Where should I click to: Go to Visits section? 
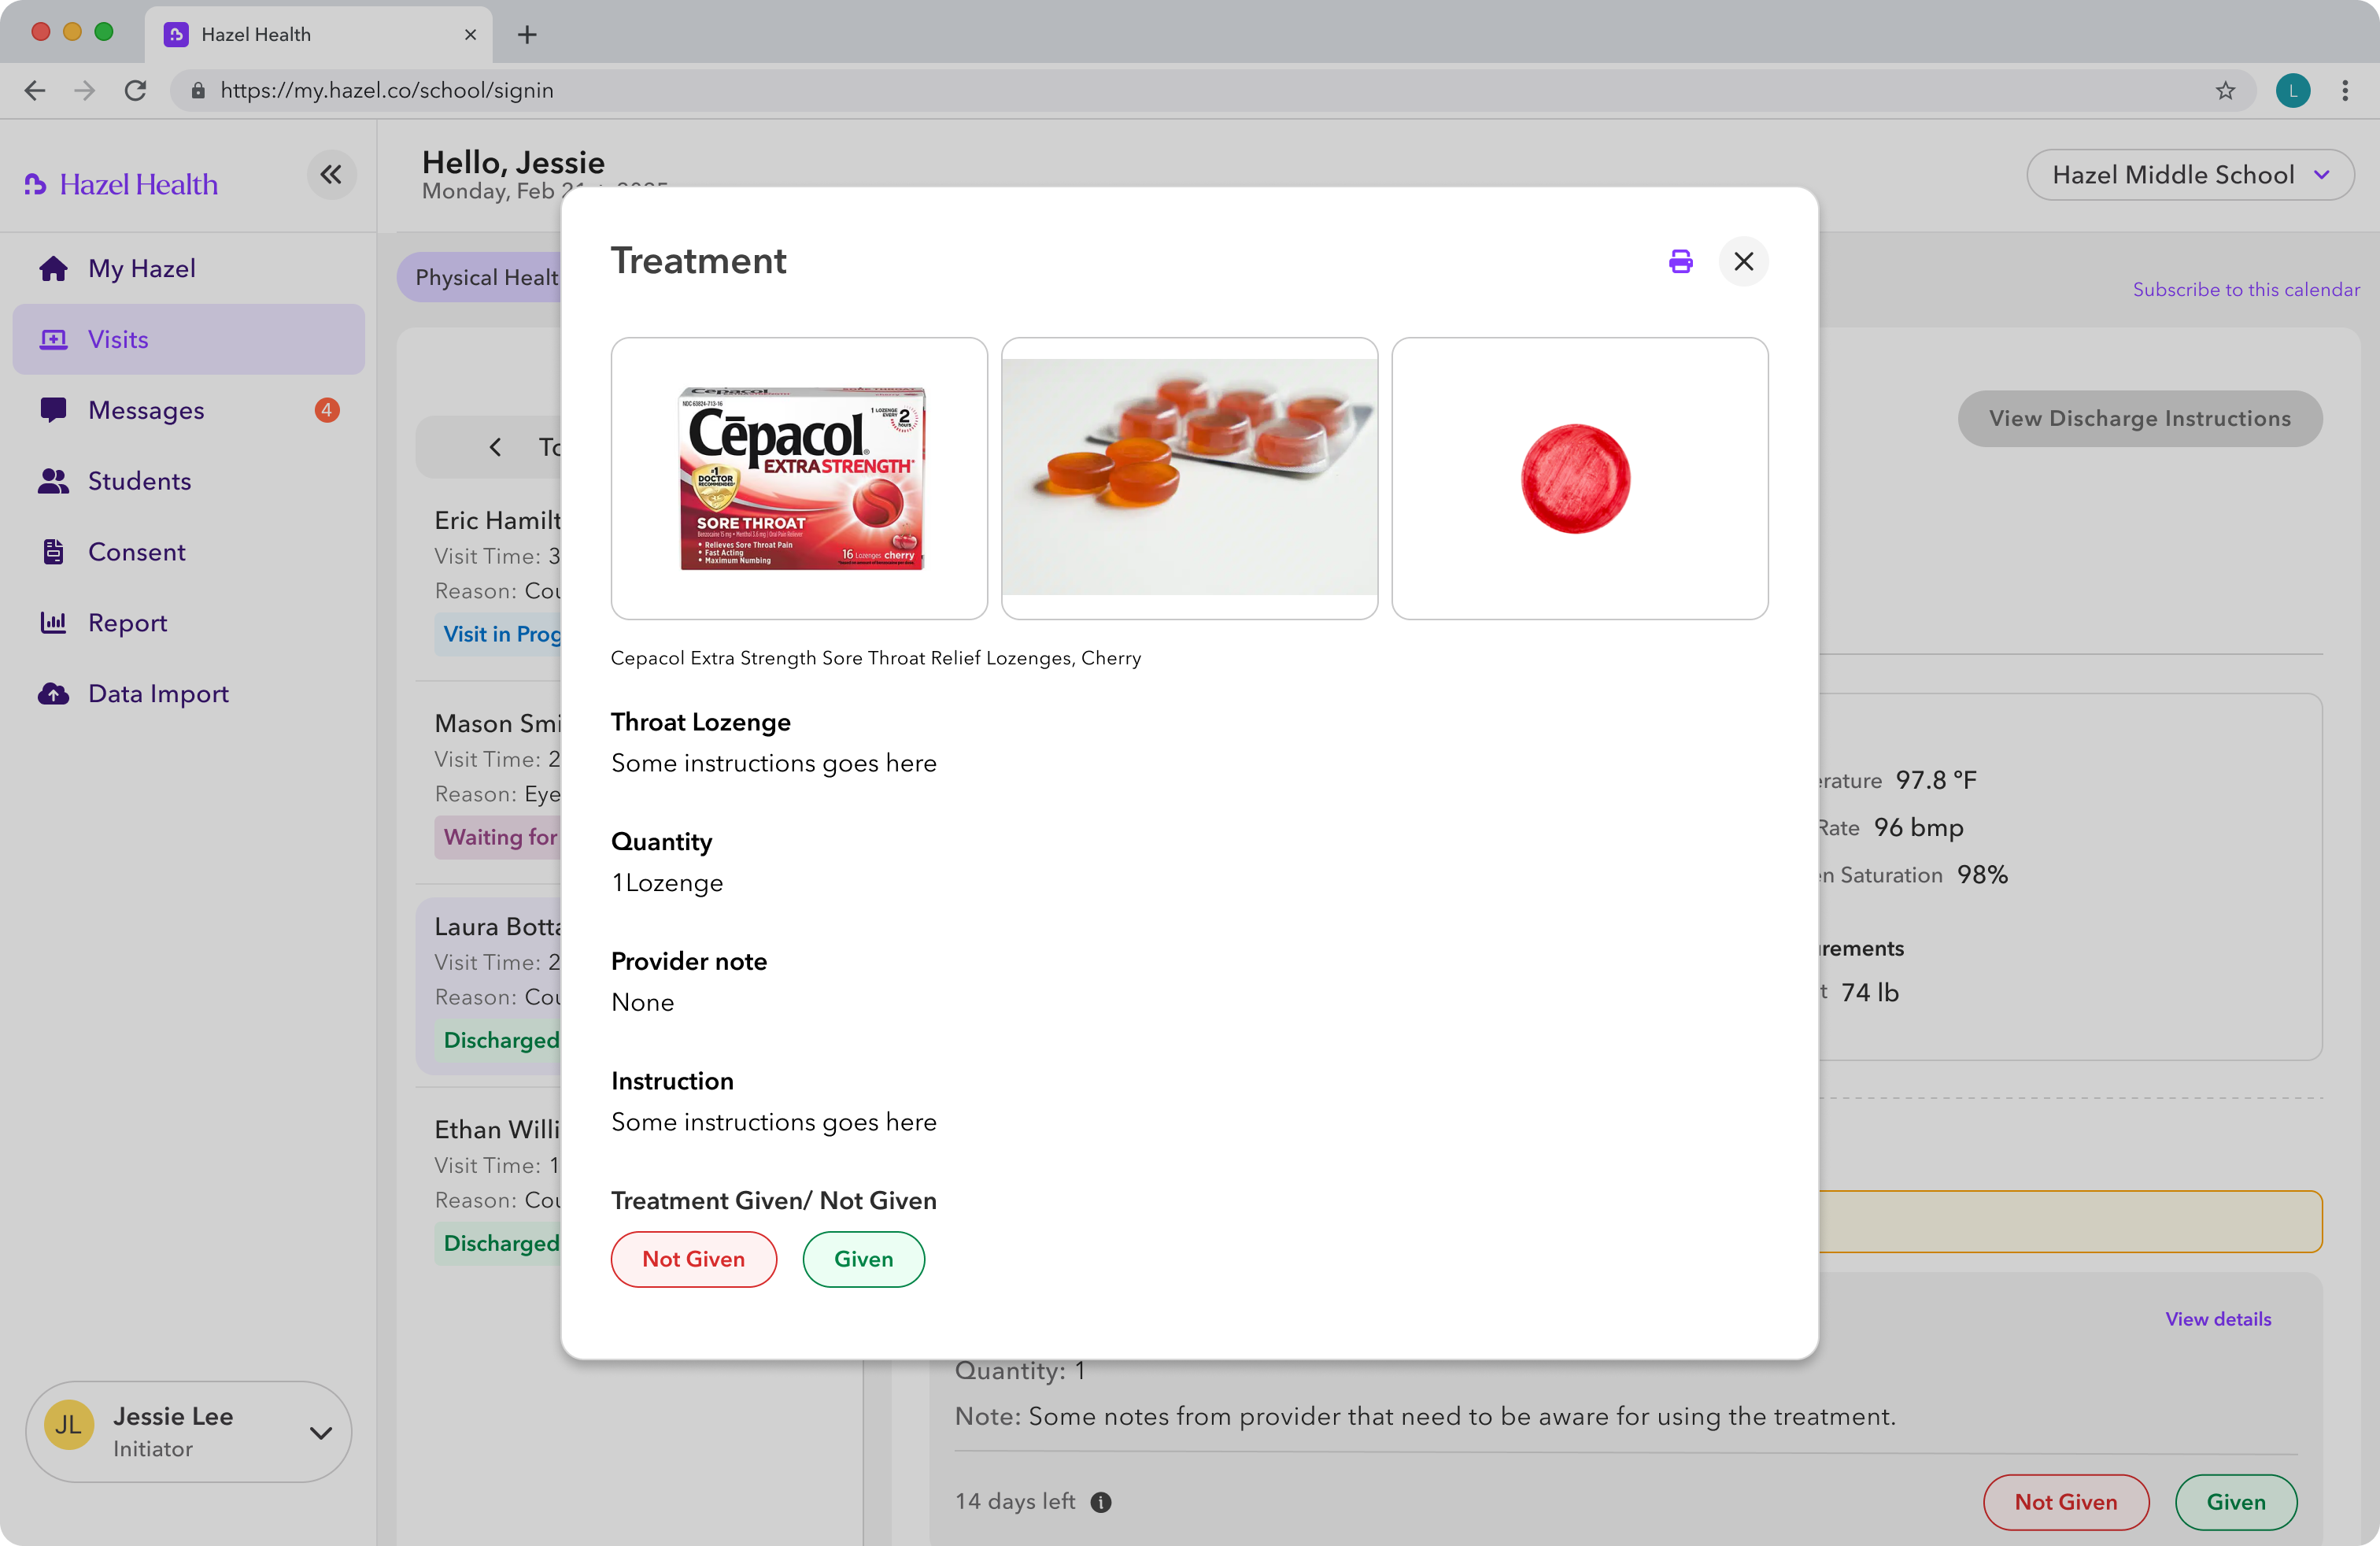[188, 339]
